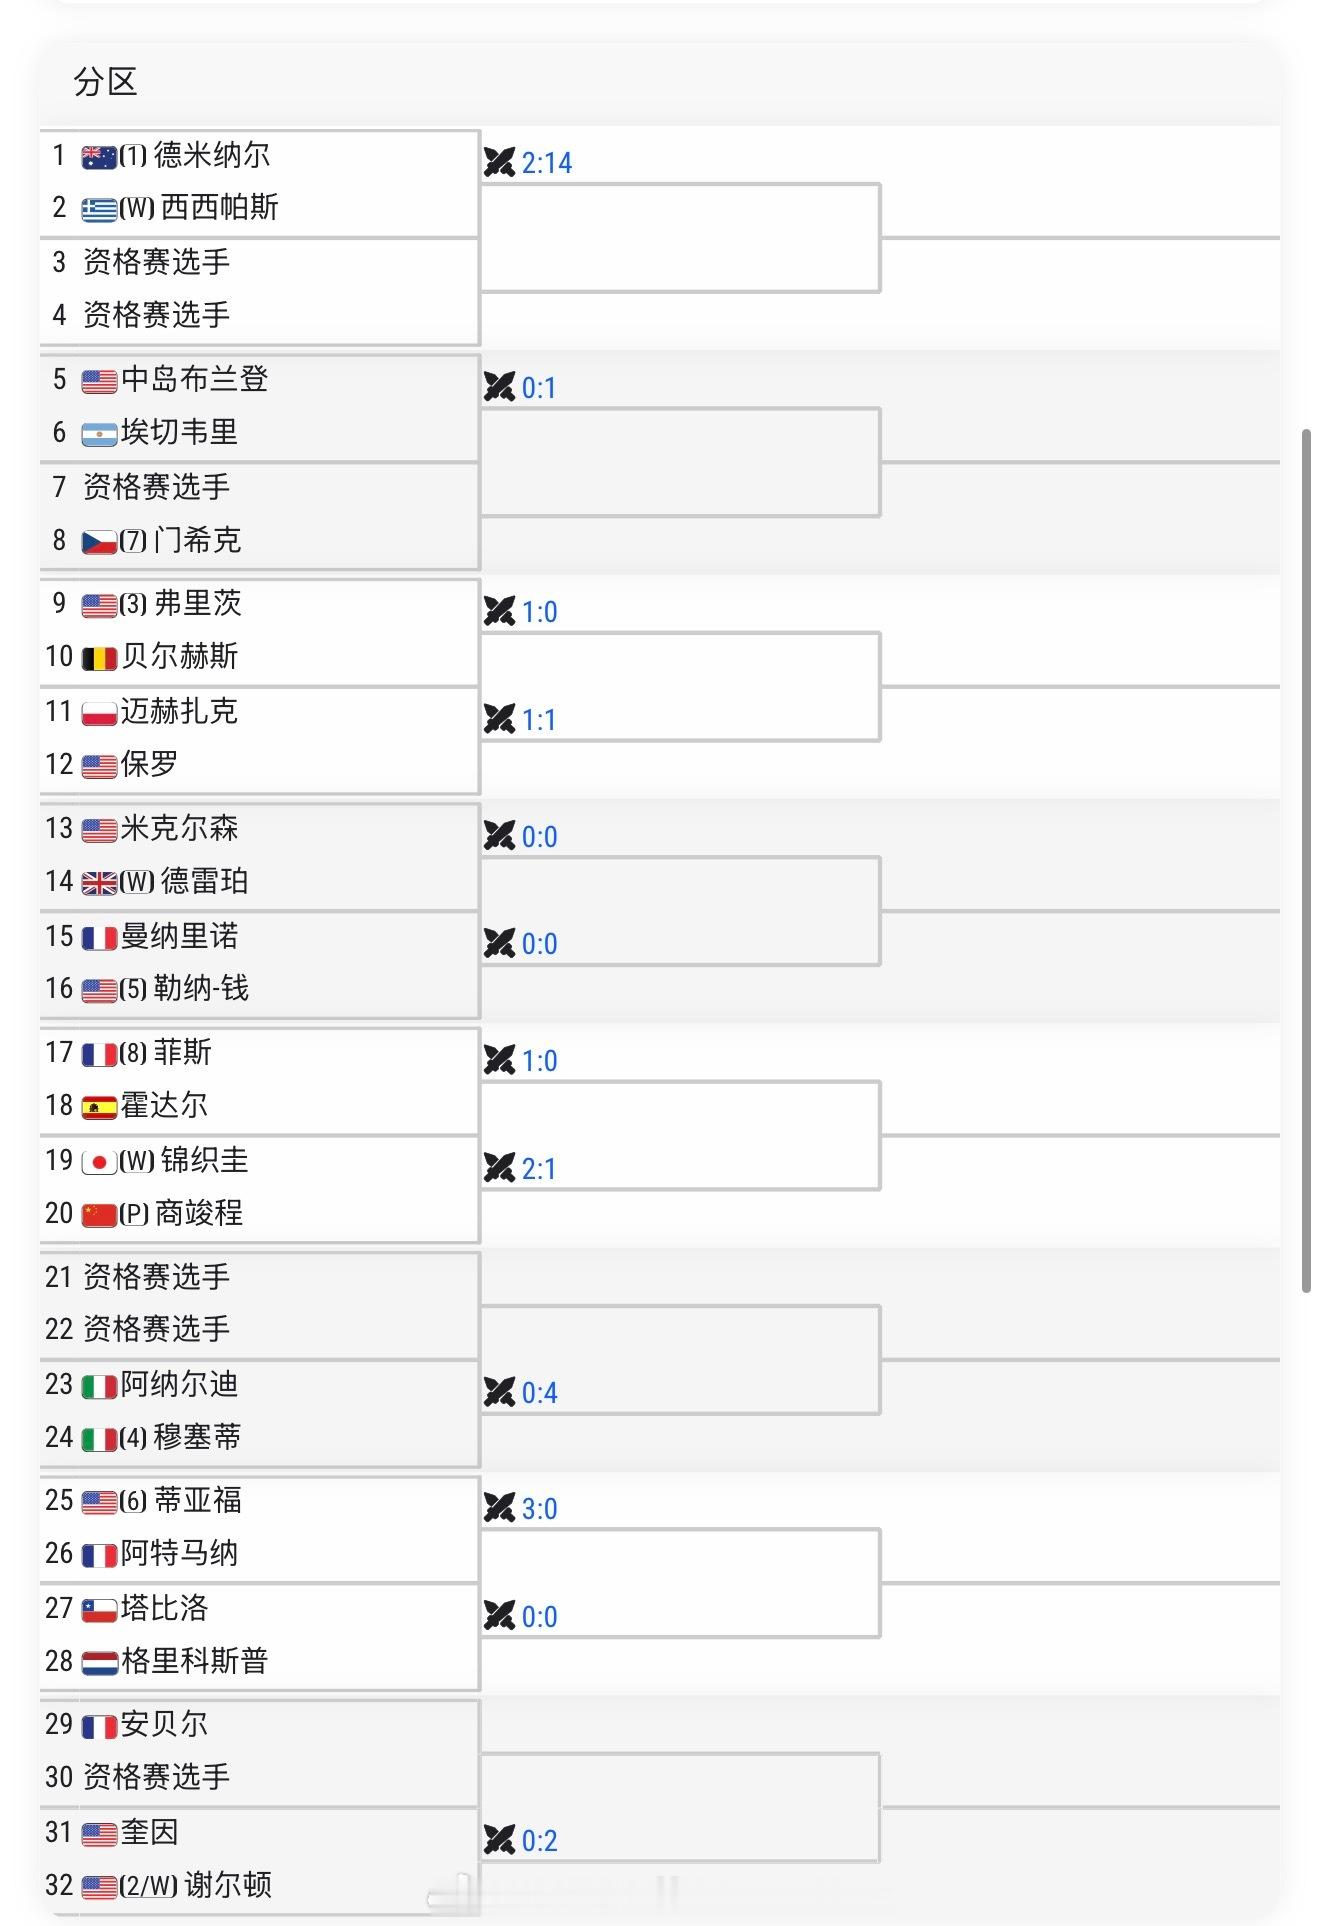Click head-to-head icon next to 2:14 score
1320x1926 pixels.
point(499,162)
